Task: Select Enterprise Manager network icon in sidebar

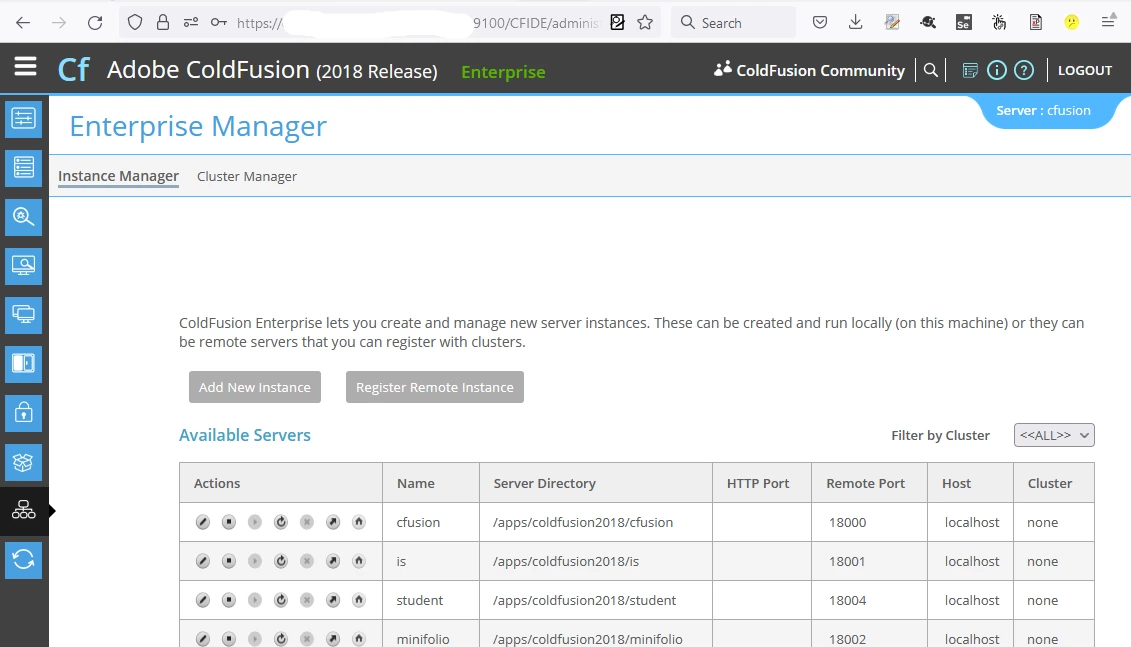Action: click(24, 511)
